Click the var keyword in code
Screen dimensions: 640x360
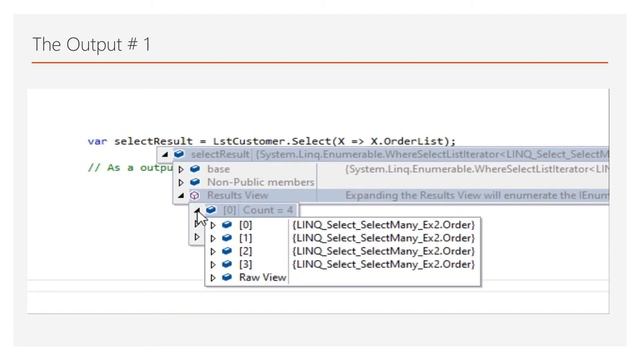click(97, 141)
